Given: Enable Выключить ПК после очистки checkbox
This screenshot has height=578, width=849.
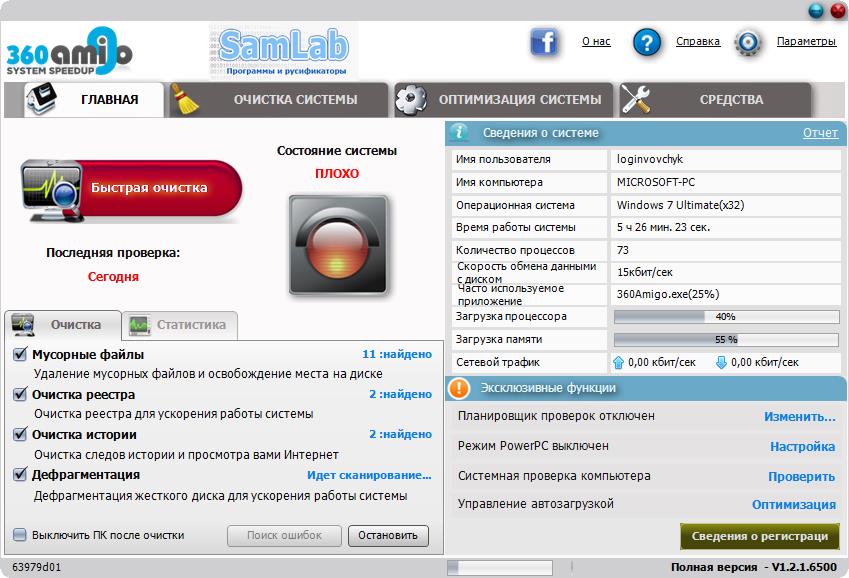Looking at the screenshot, I should tap(20, 535).
